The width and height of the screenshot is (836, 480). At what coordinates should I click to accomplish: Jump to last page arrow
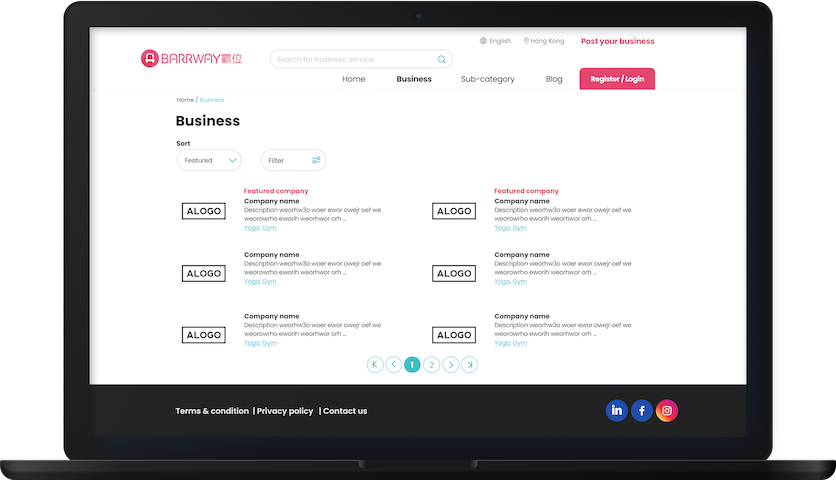(x=469, y=365)
